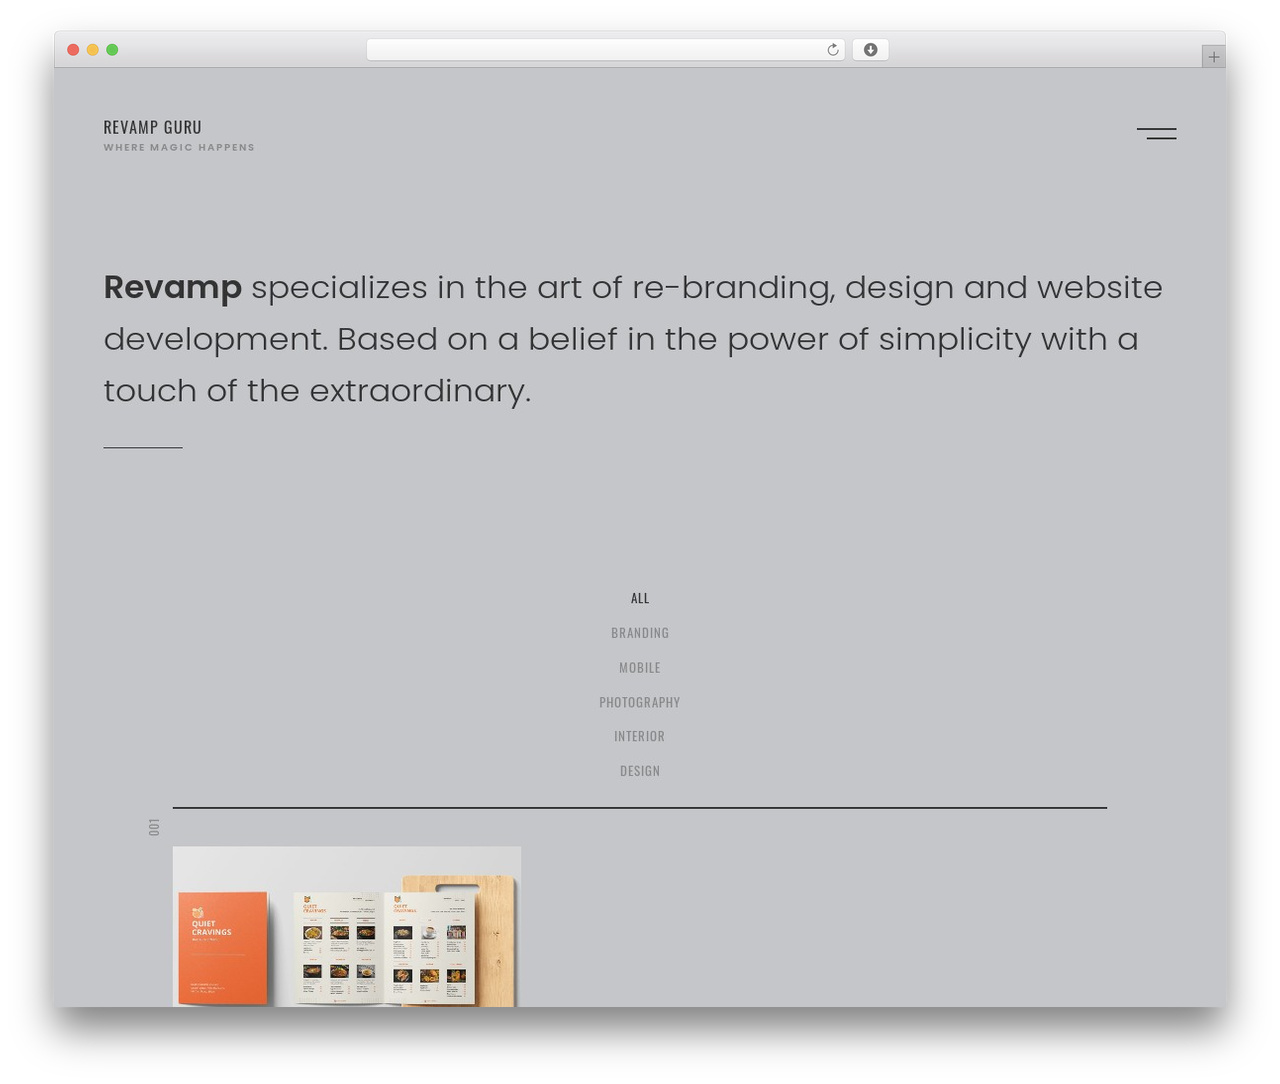1280x1084 pixels.
Task: Filter portfolio by BRANDING
Action: [x=640, y=633]
